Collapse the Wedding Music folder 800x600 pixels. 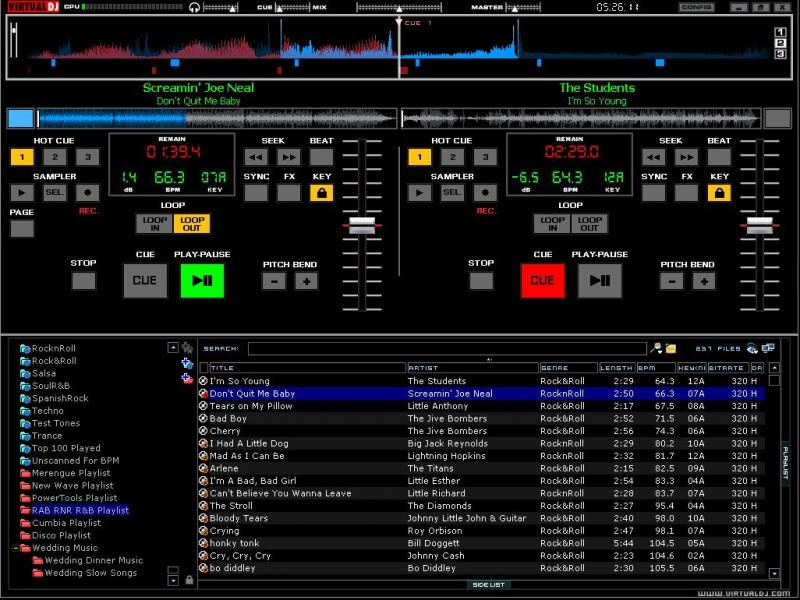16,548
